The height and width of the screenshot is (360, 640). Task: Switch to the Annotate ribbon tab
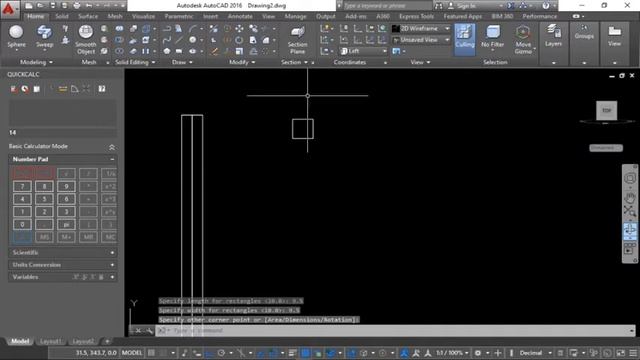pos(240,16)
